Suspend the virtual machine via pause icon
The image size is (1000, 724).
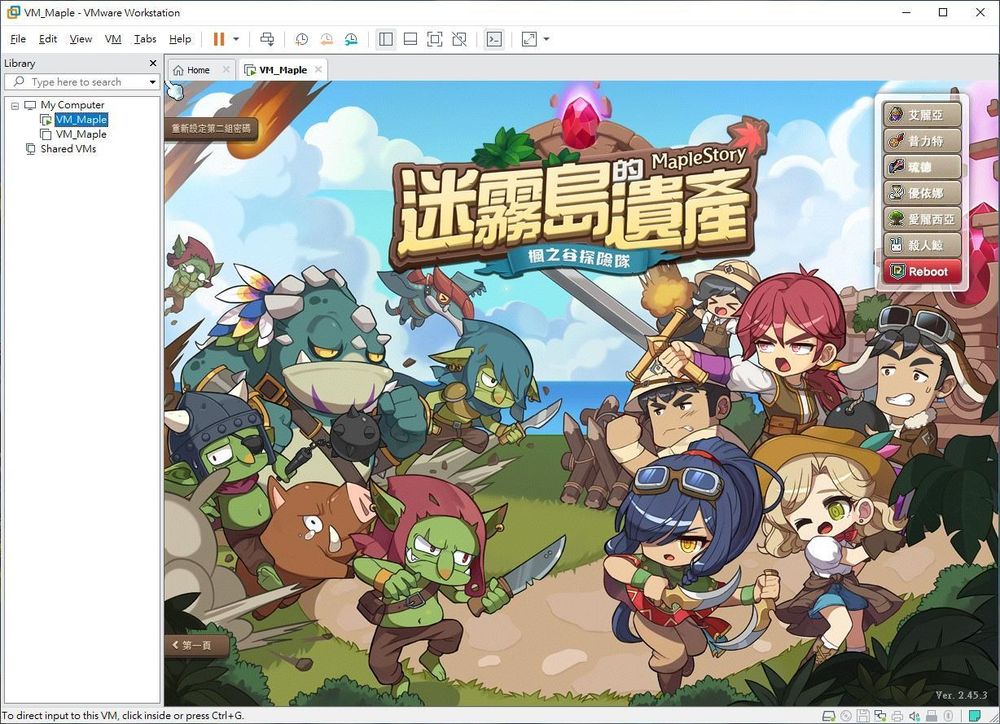click(219, 39)
